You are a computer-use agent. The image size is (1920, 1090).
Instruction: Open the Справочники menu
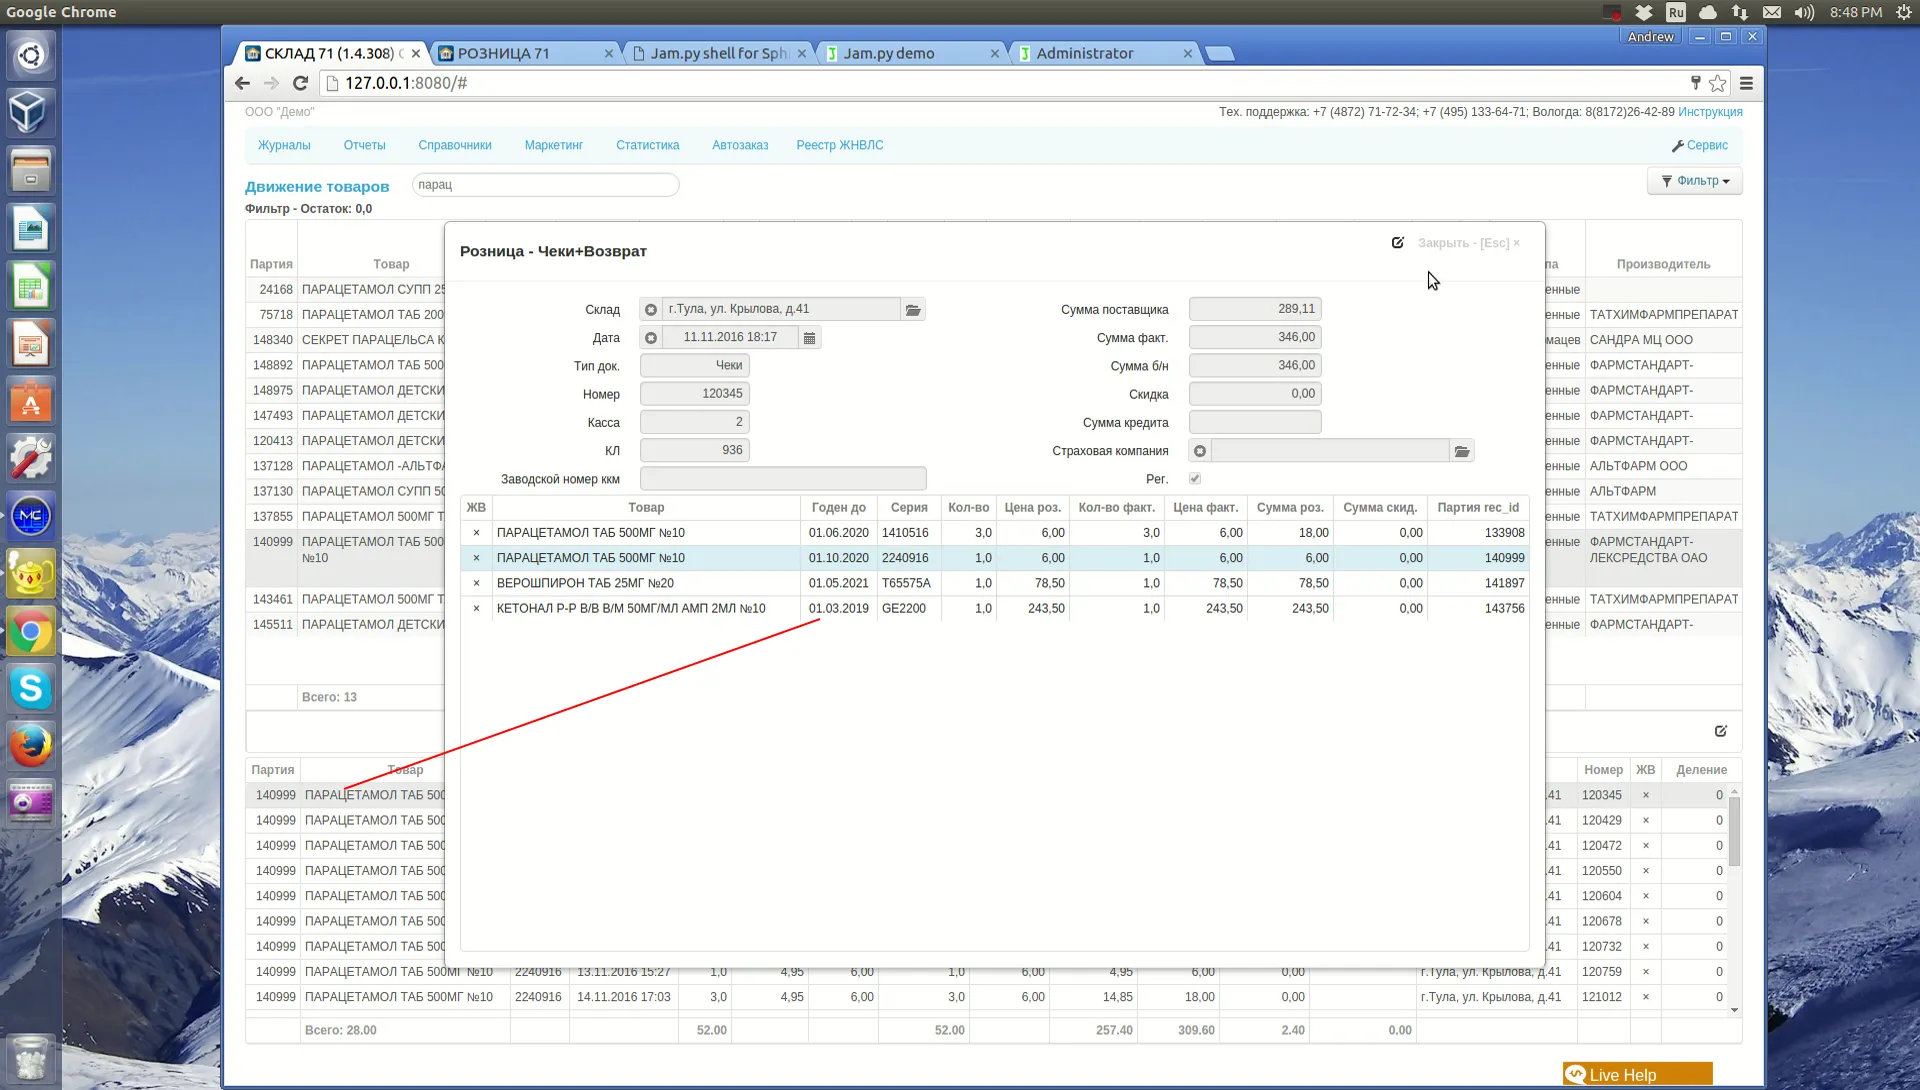click(x=454, y=145)
